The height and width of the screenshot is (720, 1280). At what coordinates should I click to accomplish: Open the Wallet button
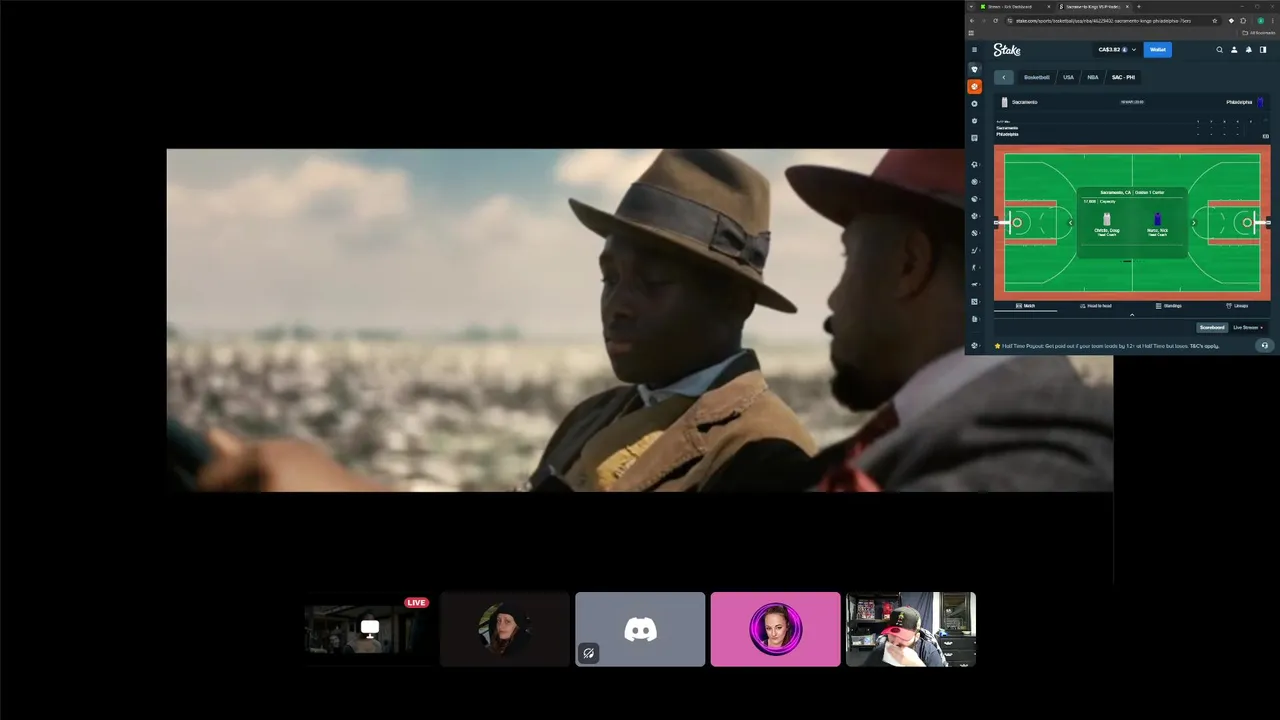pyautogui.click(x=1158, y=50)
